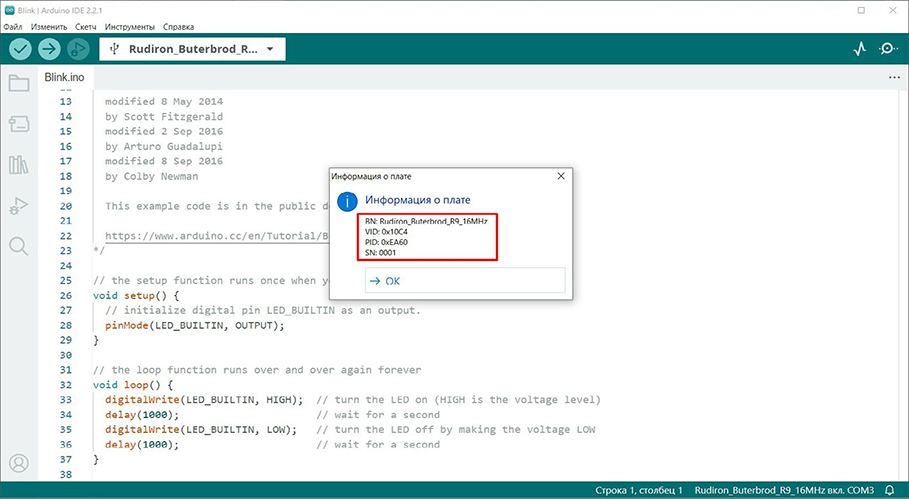Click the Информация о плате dialog heading
The height and width of the screenshot is (499, 909).
click(417, 200)
